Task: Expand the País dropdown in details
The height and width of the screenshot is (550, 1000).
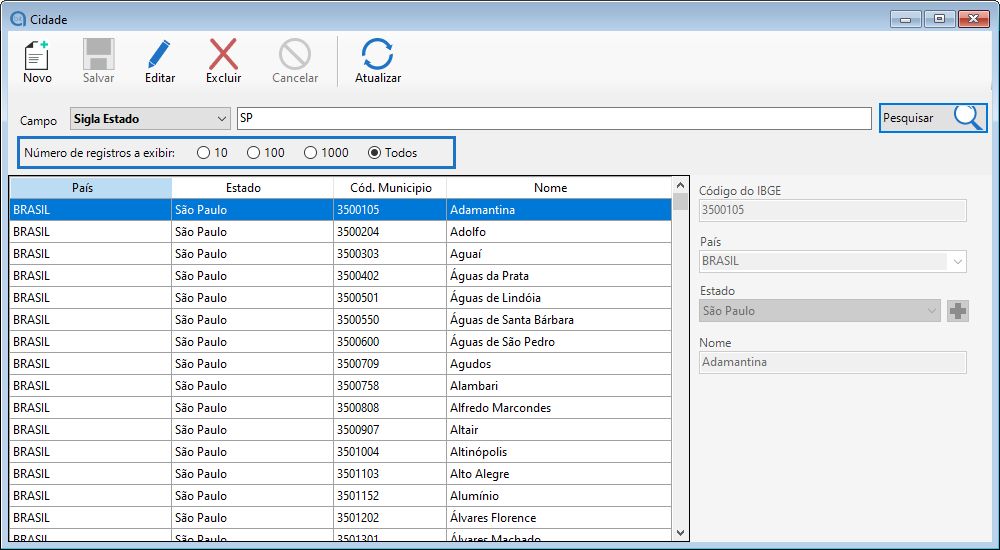Action: 957,261
